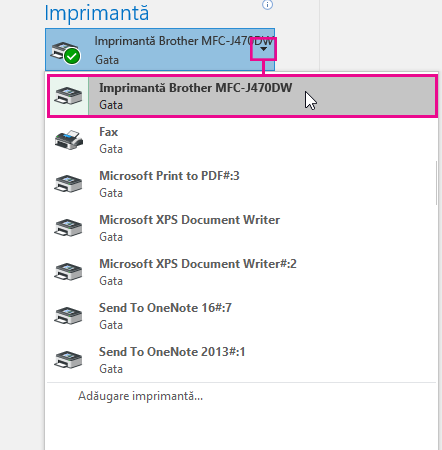The height and width of the screenshot is (450, 442).
Task: Select Microsoft Print to PDF#:3
Action: click(x=242, y=184)
